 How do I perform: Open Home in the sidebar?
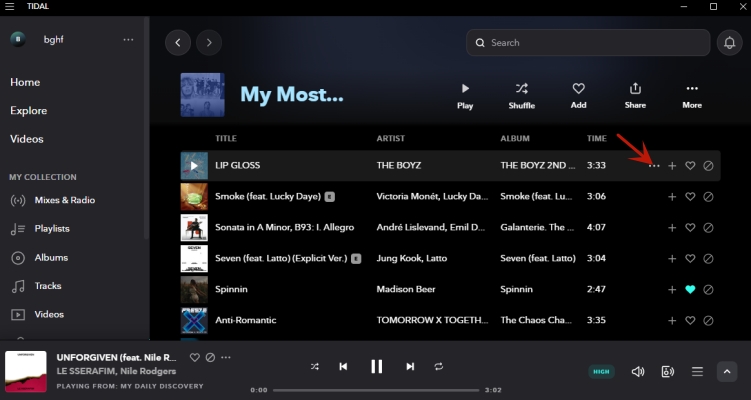pyautogui.click(x=25, y=82)
